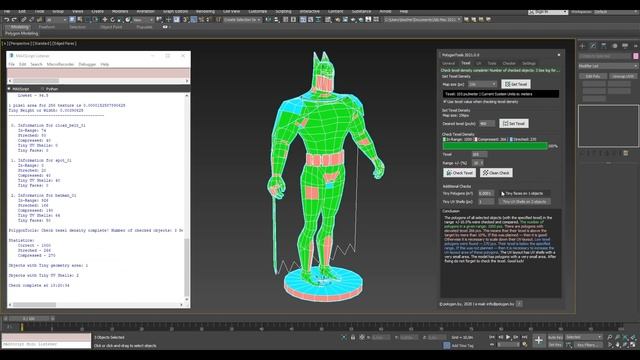Click the Clean Check button
Image resolution: width=640 pixels, height=360 pixels.
(x=496, y=173)
